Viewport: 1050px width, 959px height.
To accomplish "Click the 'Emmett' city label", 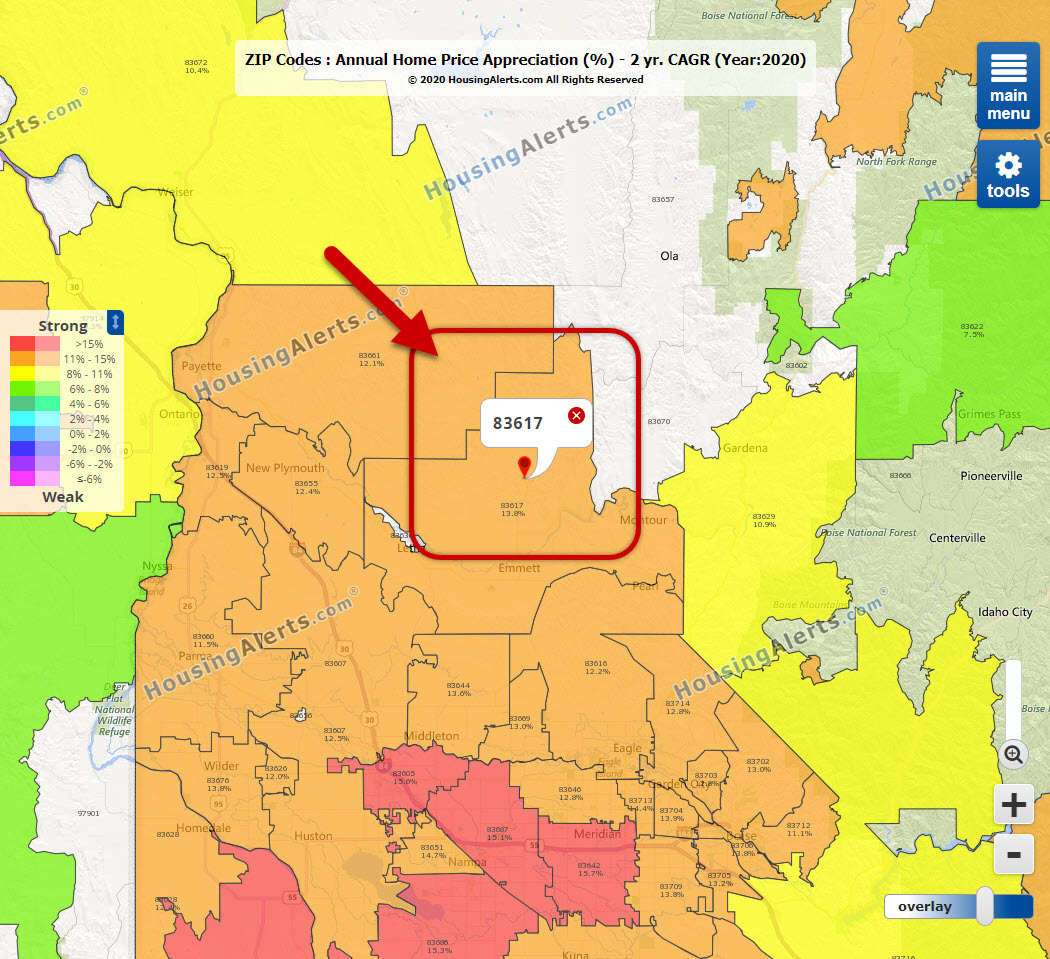I will [x=519, y=568].
